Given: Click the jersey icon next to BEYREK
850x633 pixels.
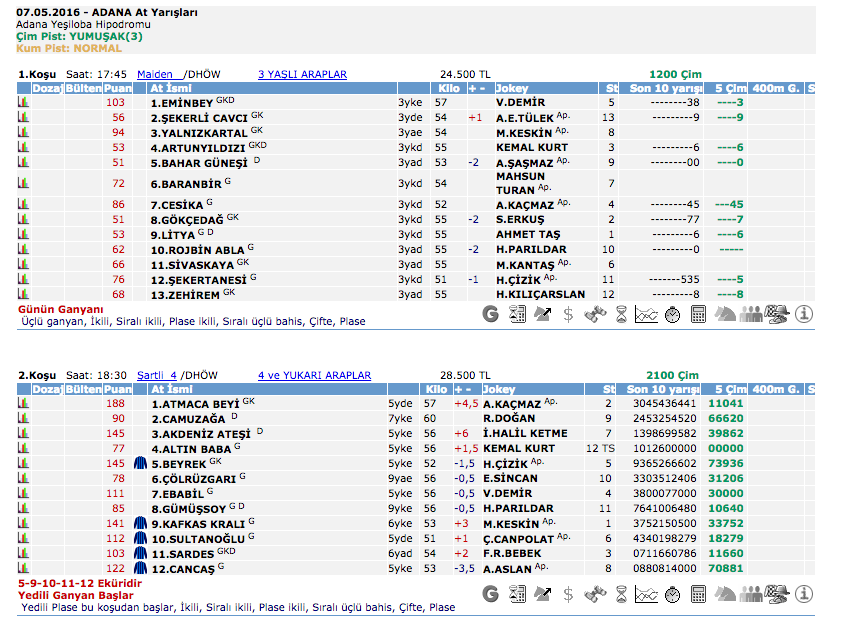Looking at the screenshot, I should coord(141,464).
